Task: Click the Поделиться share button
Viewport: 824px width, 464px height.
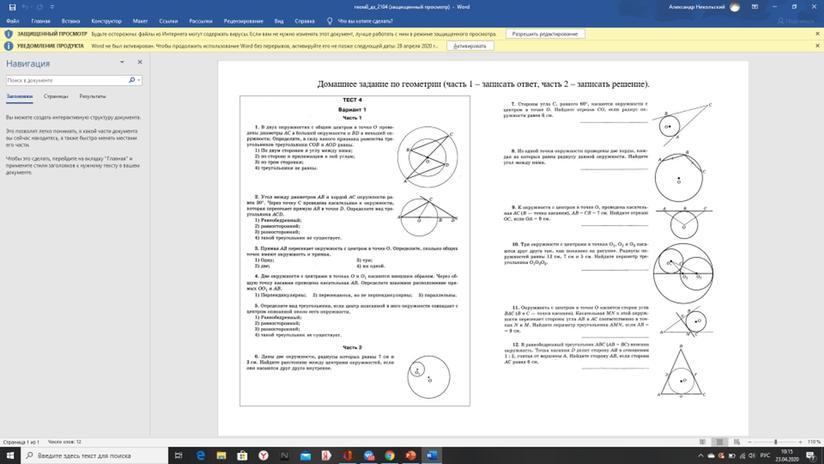Action: [x=796, y=21]
